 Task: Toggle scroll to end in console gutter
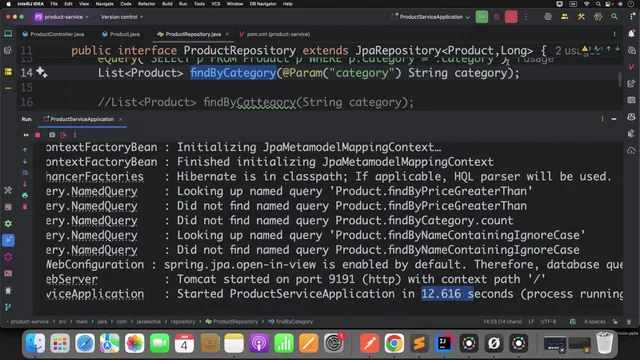pos(25,184)
